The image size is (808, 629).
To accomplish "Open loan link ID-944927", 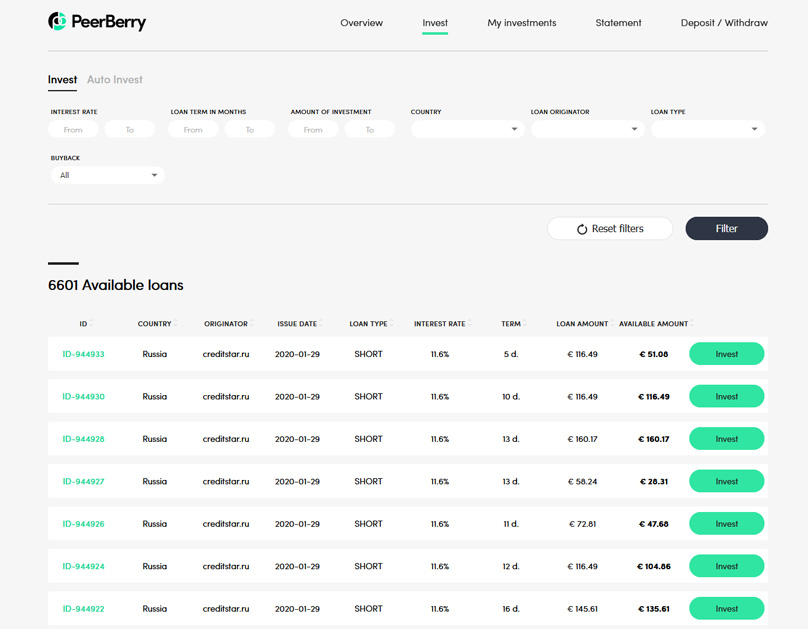I will click(83, 481).
